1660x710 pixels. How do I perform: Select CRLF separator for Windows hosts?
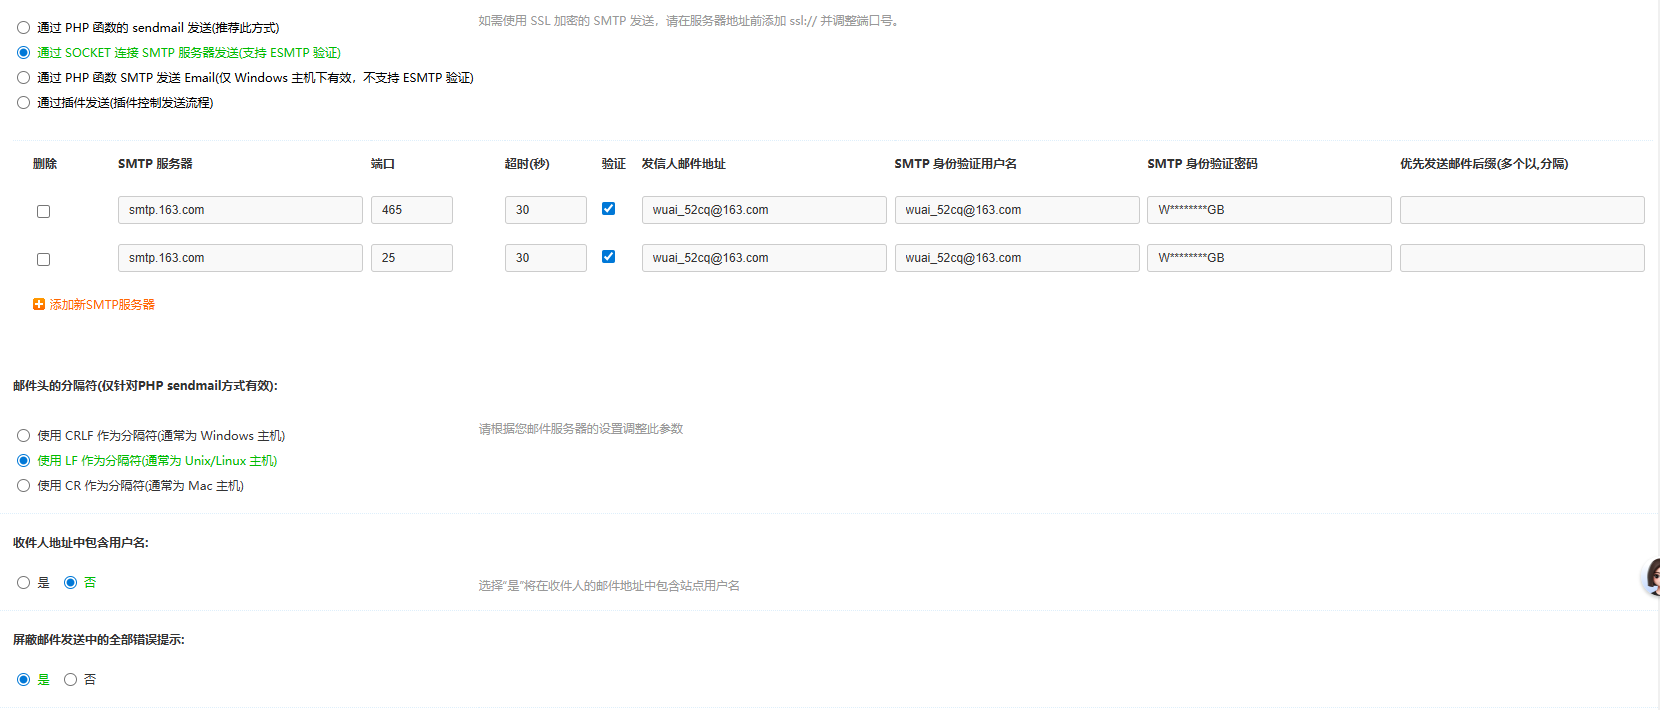click(23, 436)
